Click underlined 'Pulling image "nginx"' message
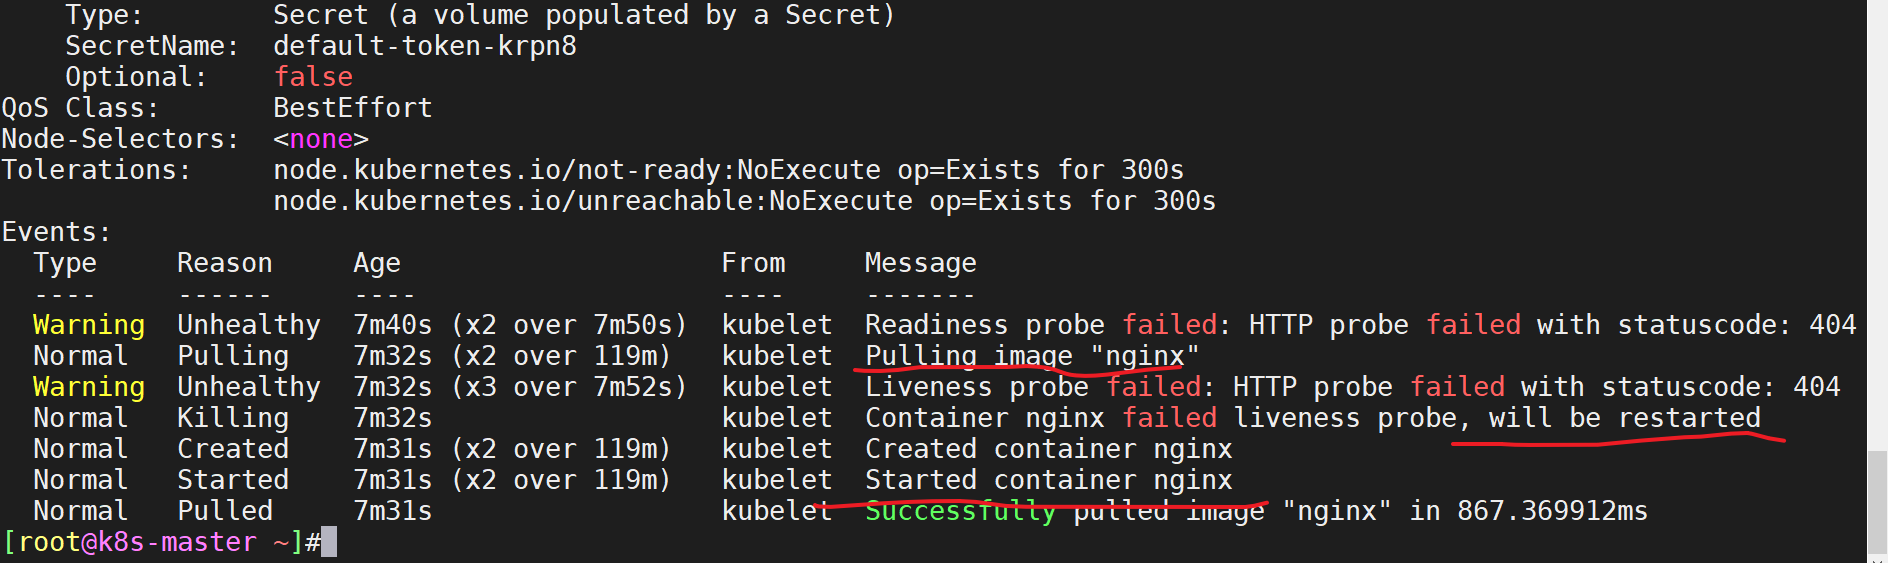This screenshot has height=563, width=1888. pos(1032,356)
